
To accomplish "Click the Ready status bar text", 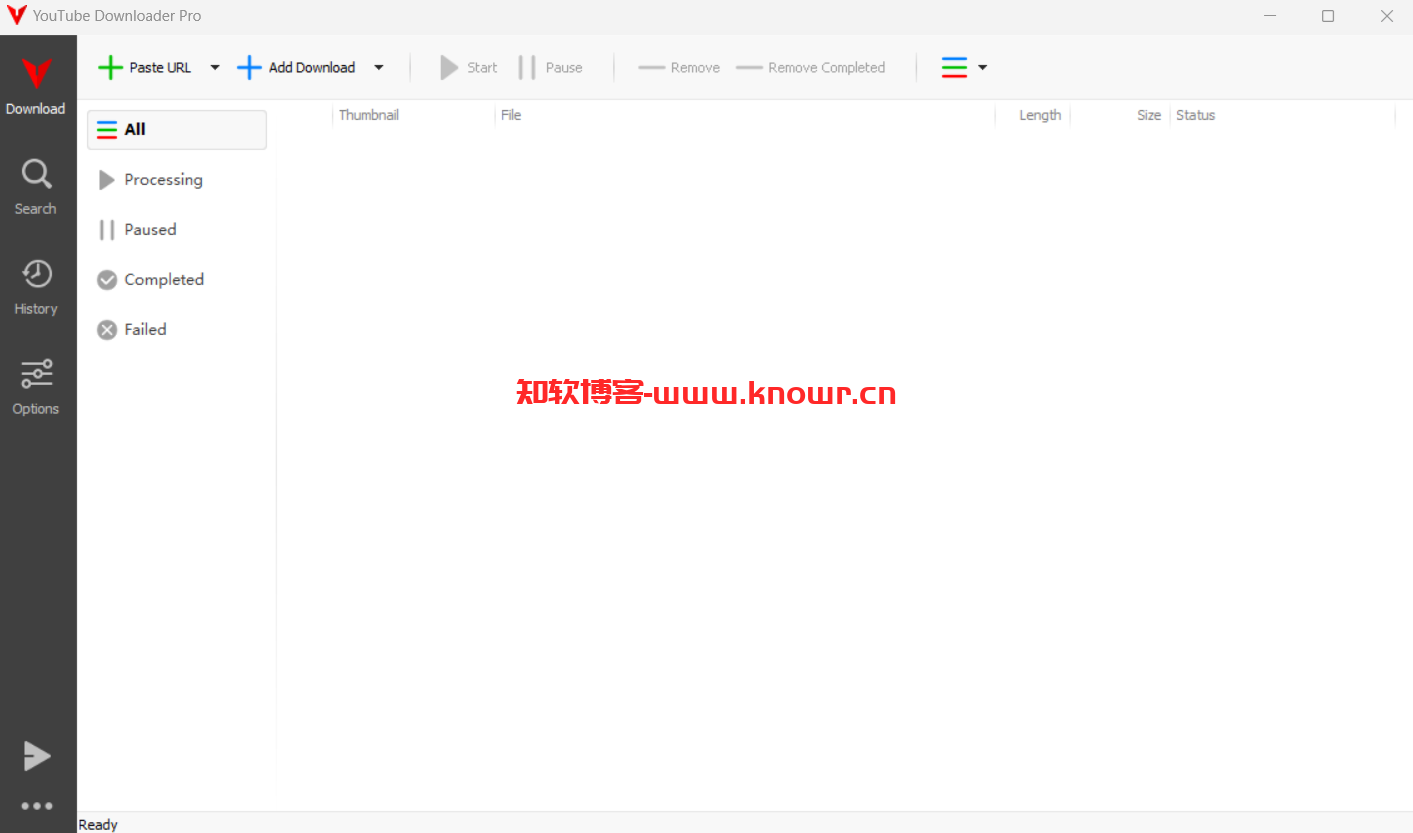I will [98, 824].
